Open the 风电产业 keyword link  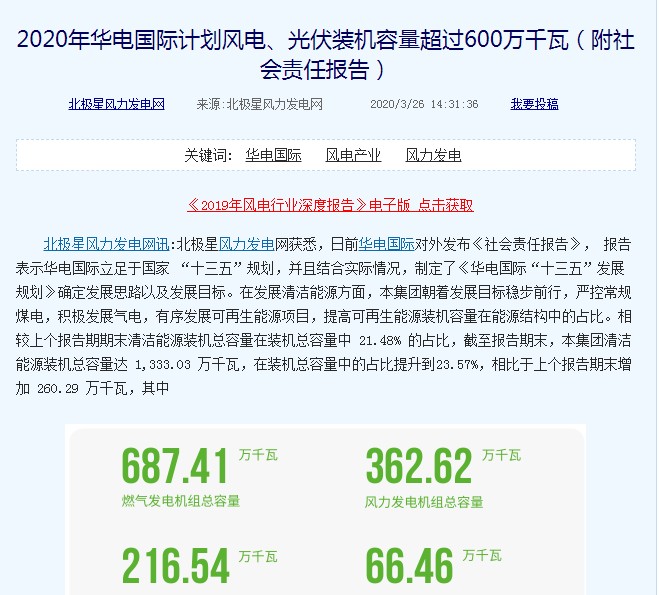click(x=353, y=155)
